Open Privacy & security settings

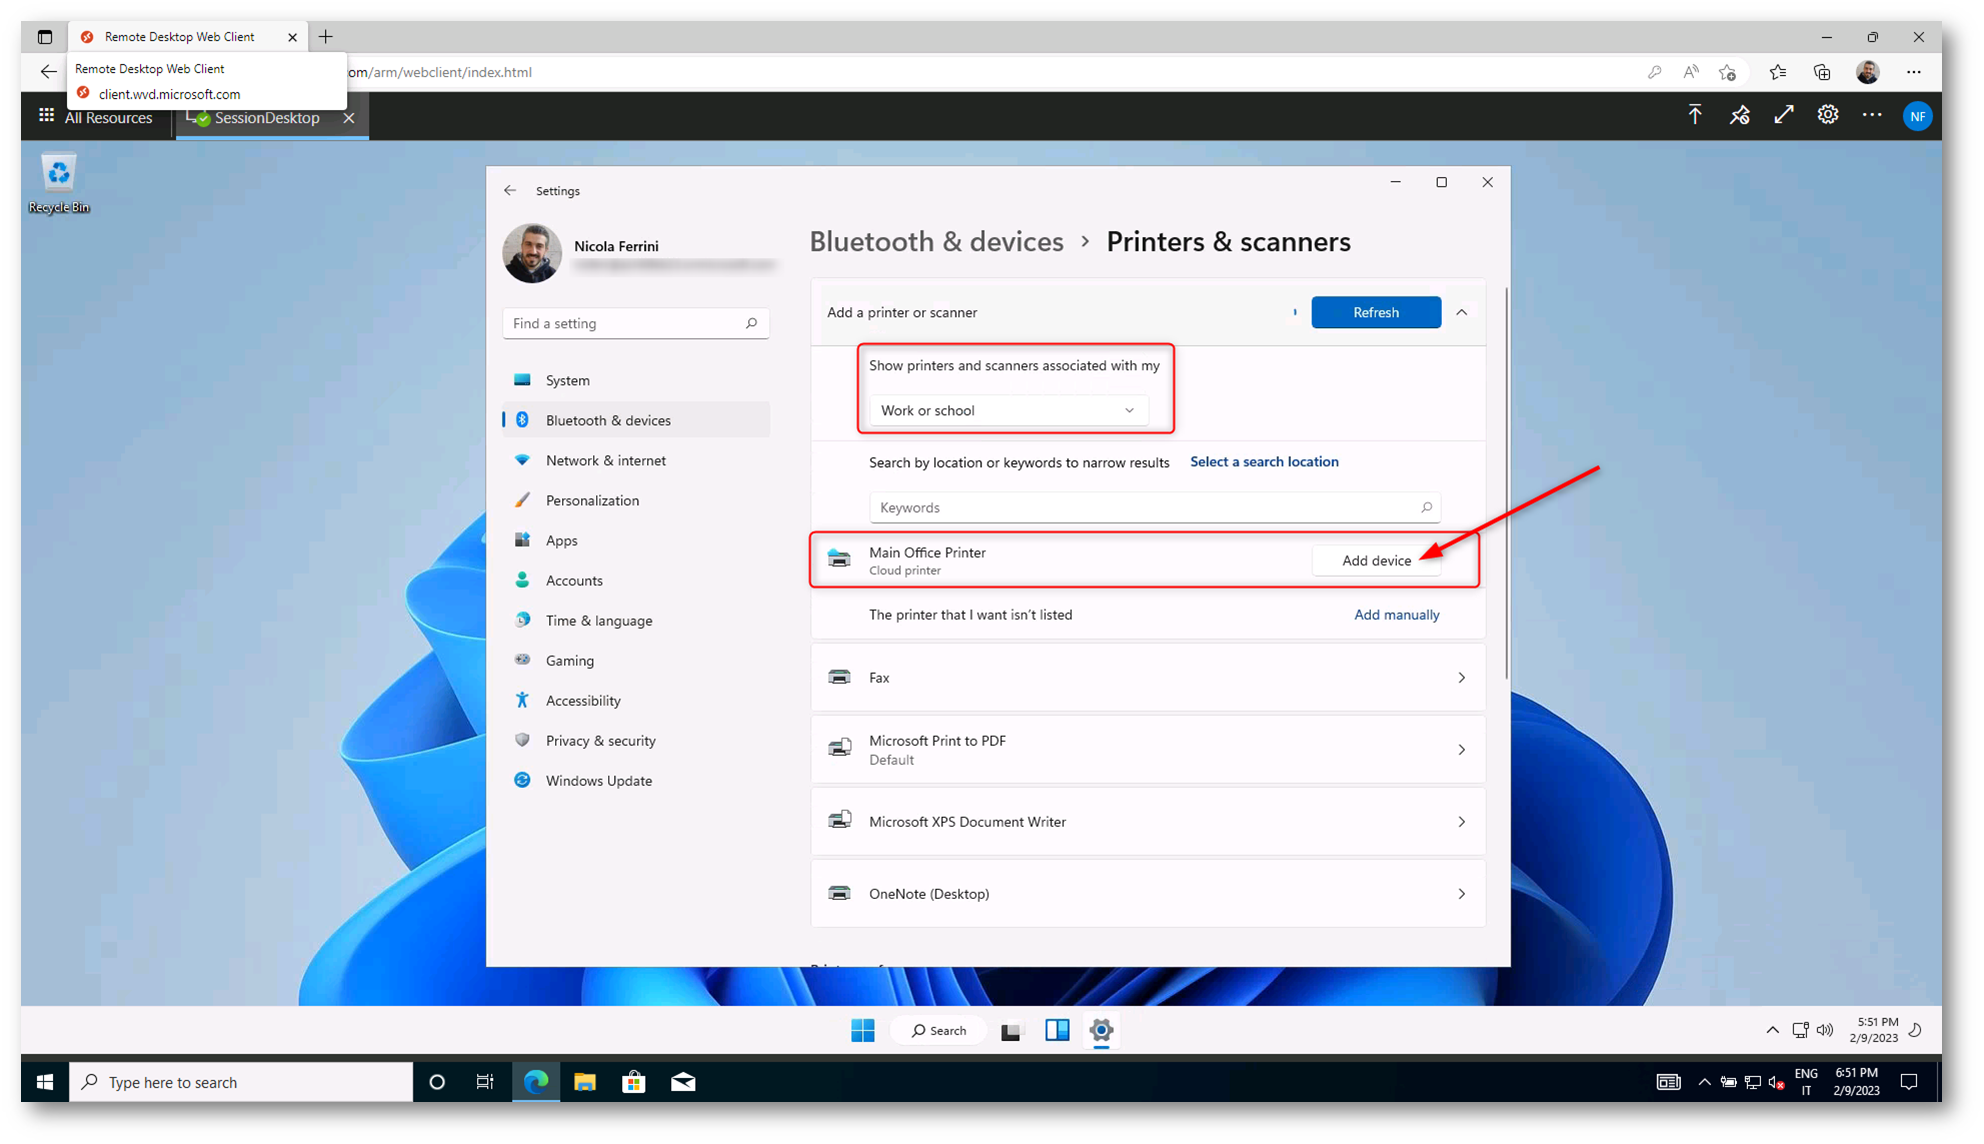pos(636,740)
